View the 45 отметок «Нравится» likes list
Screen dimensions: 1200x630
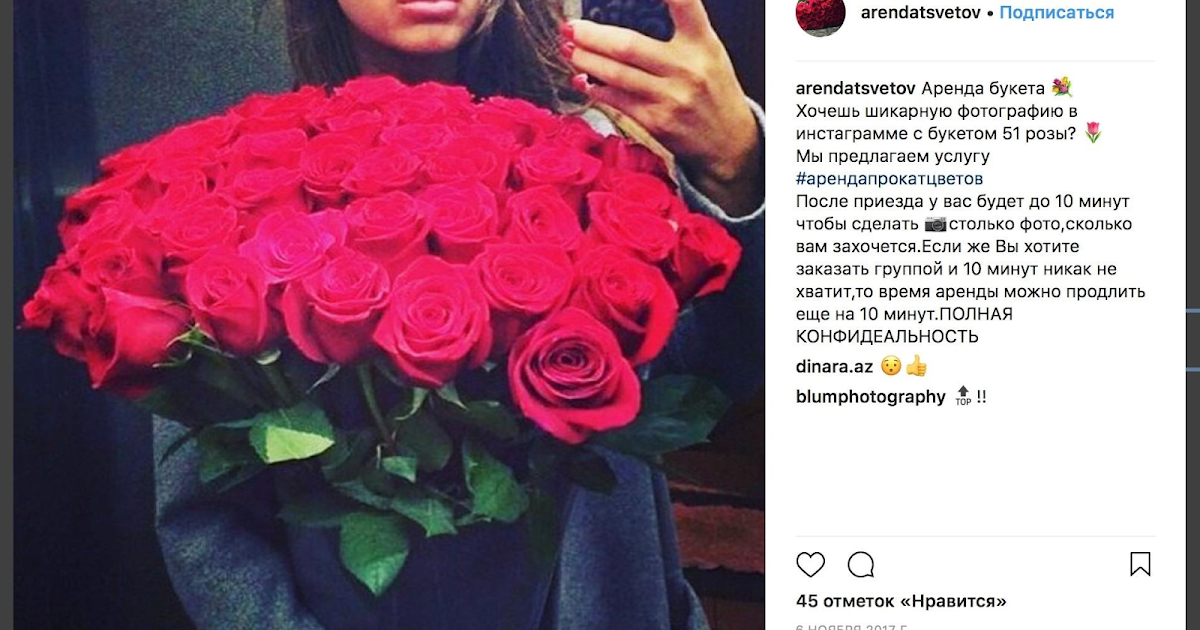[901, 601]
